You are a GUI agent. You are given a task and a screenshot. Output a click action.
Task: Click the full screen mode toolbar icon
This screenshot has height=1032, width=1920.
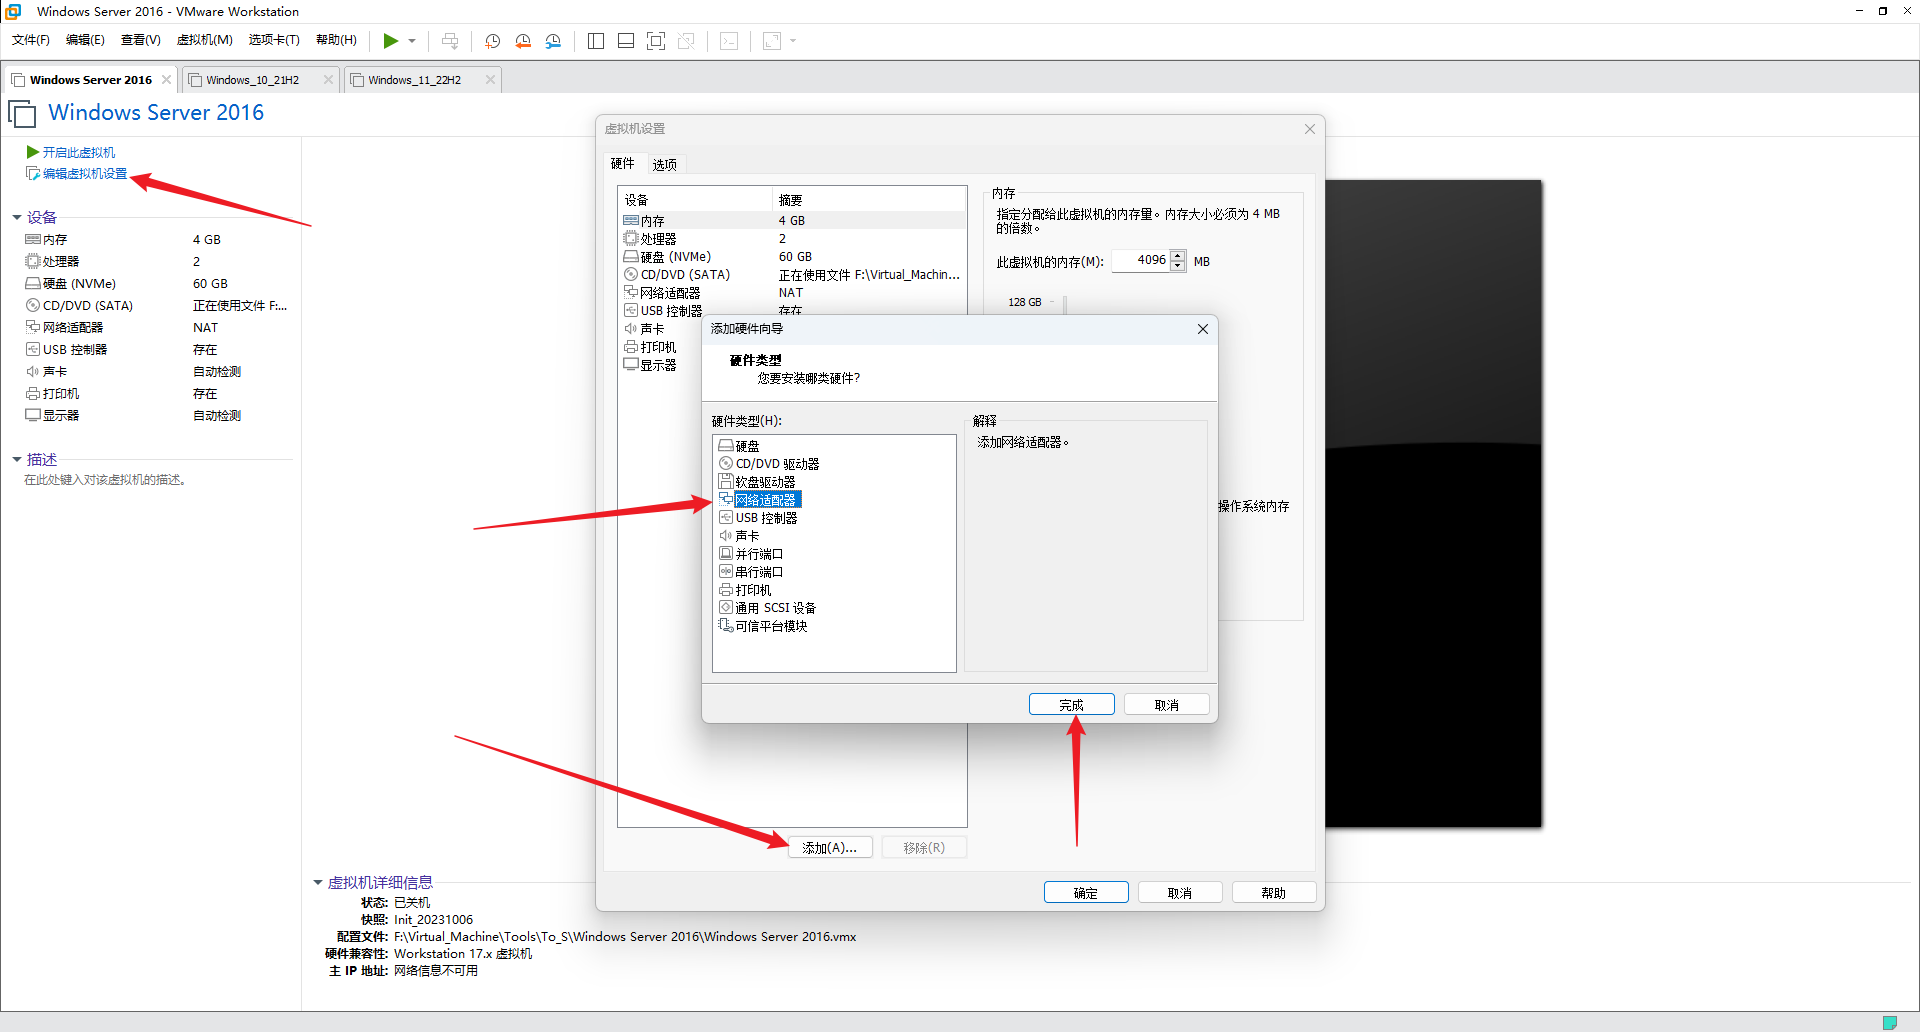pyautogui.click(x=656, y=41)
